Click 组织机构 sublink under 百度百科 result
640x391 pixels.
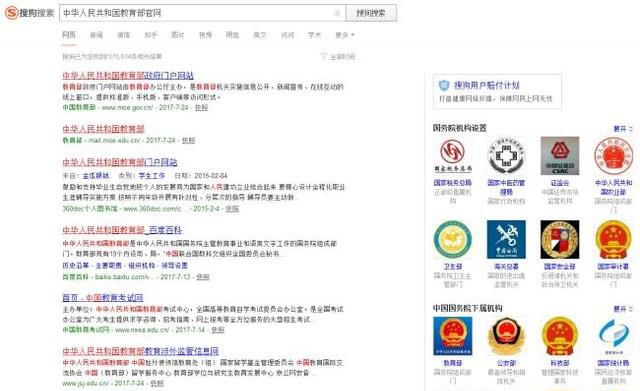coord(142,265)
